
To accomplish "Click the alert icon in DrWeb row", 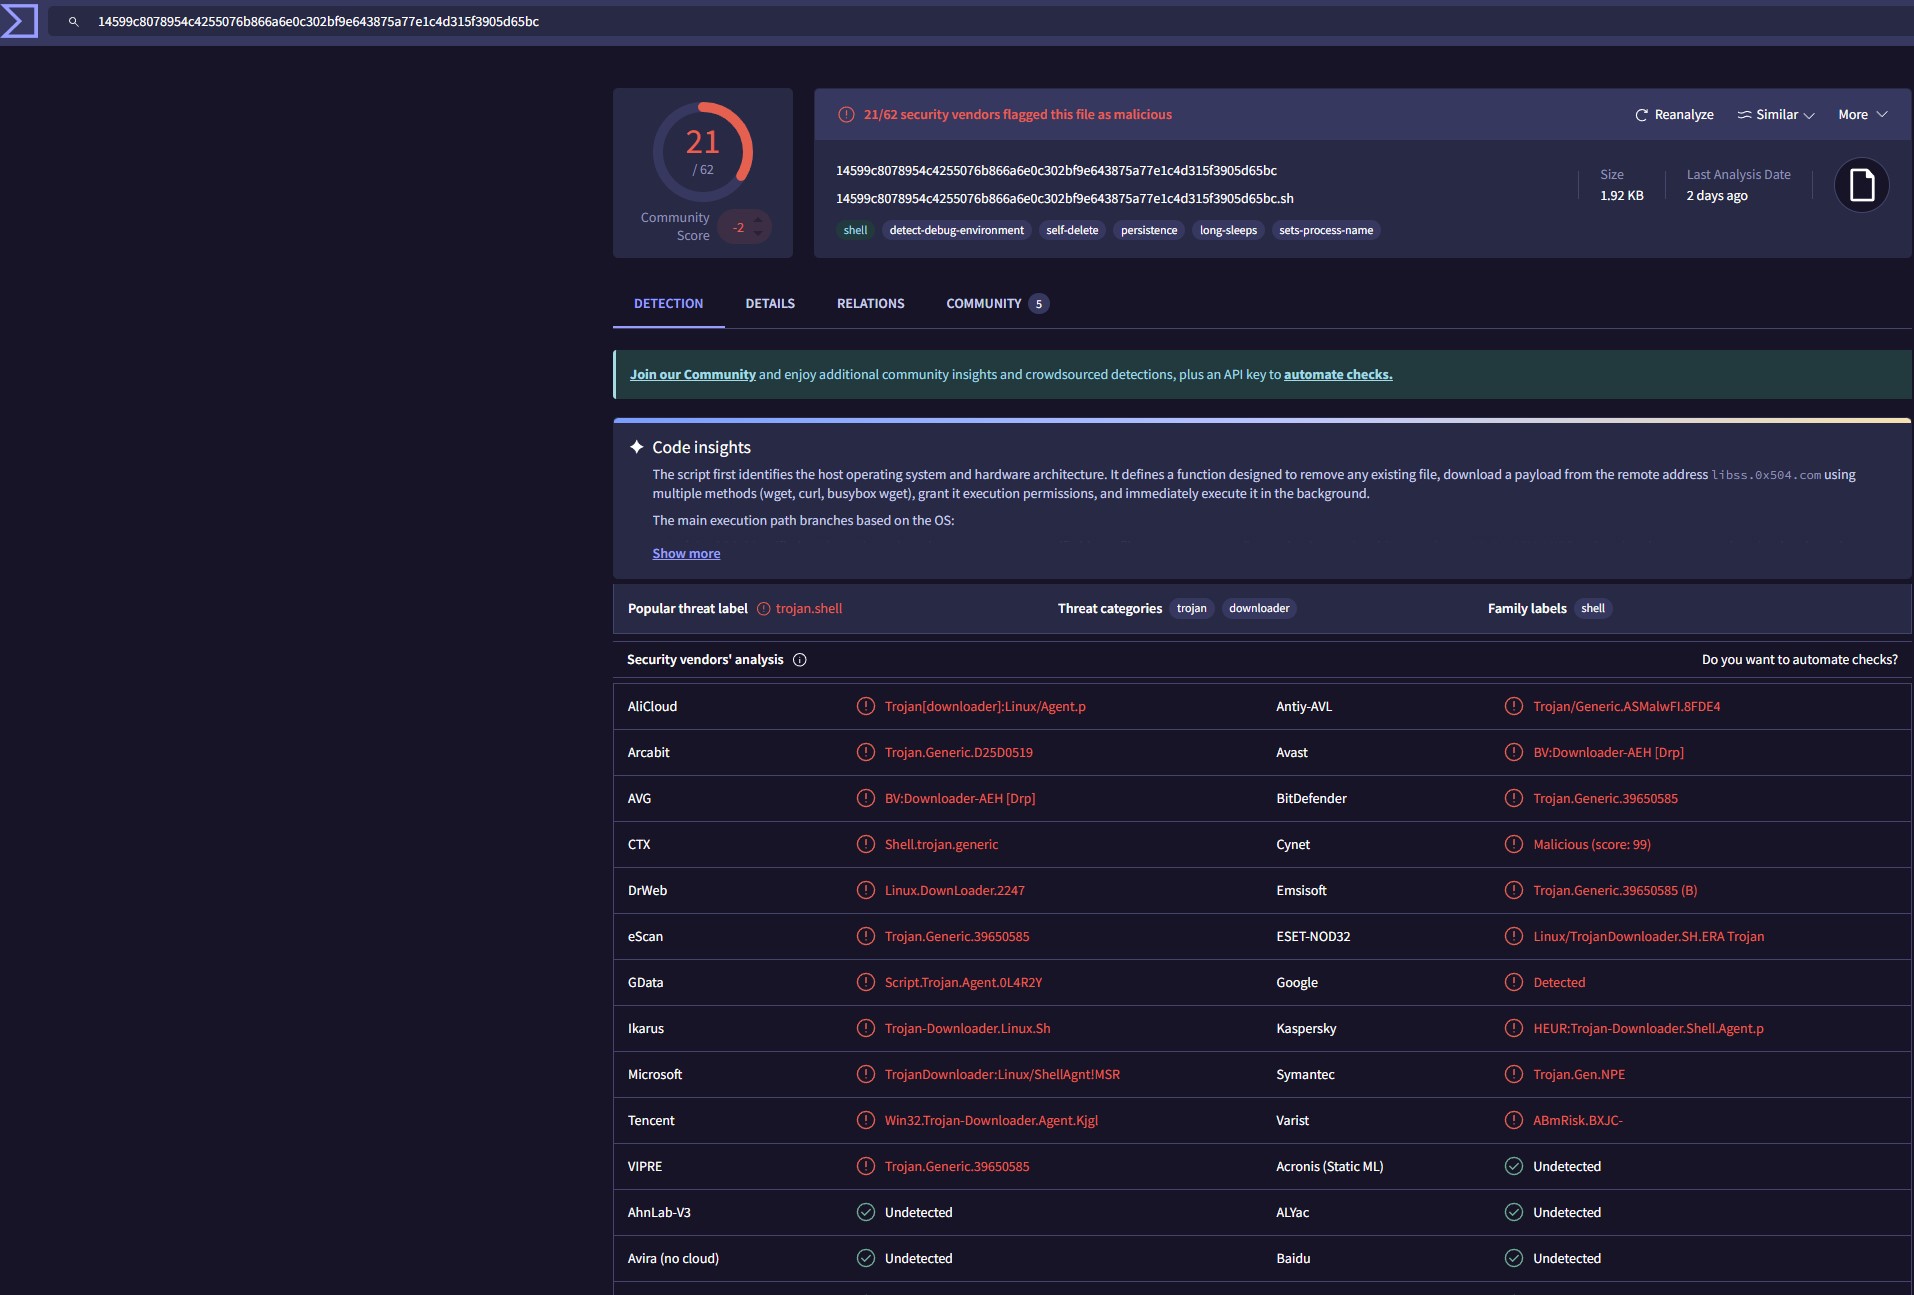I will [866, 890].
